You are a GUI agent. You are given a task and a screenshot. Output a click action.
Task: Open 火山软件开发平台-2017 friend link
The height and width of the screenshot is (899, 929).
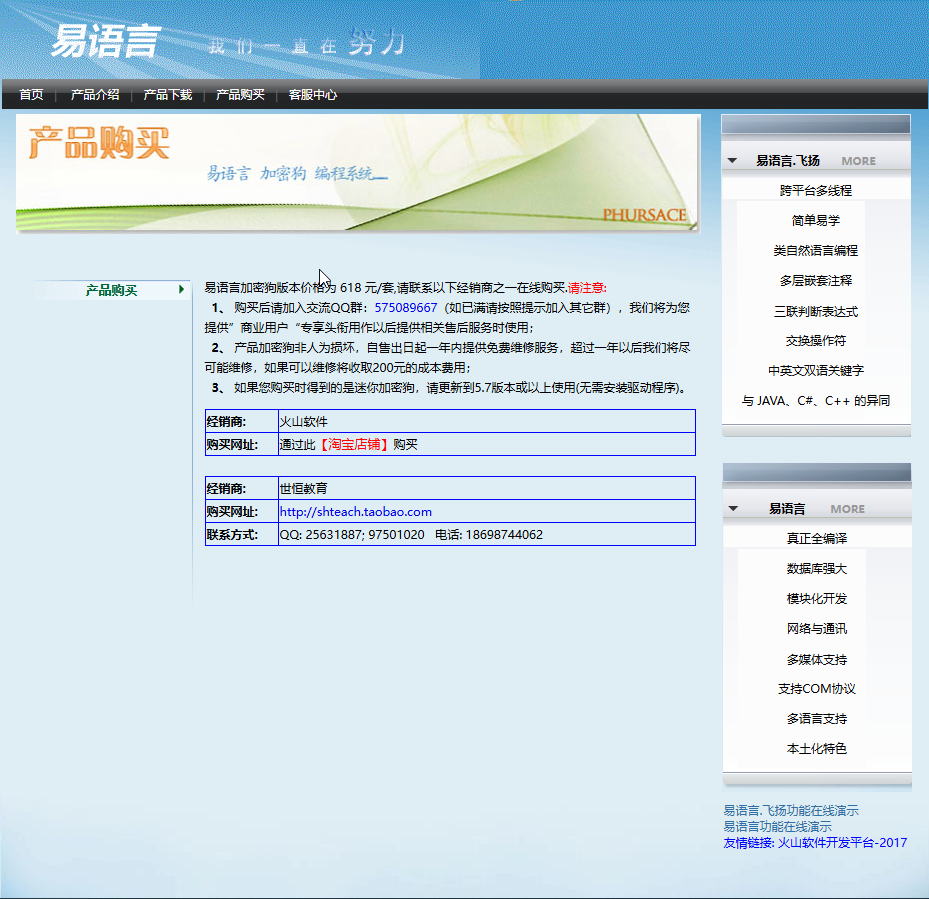pos(842,843)
